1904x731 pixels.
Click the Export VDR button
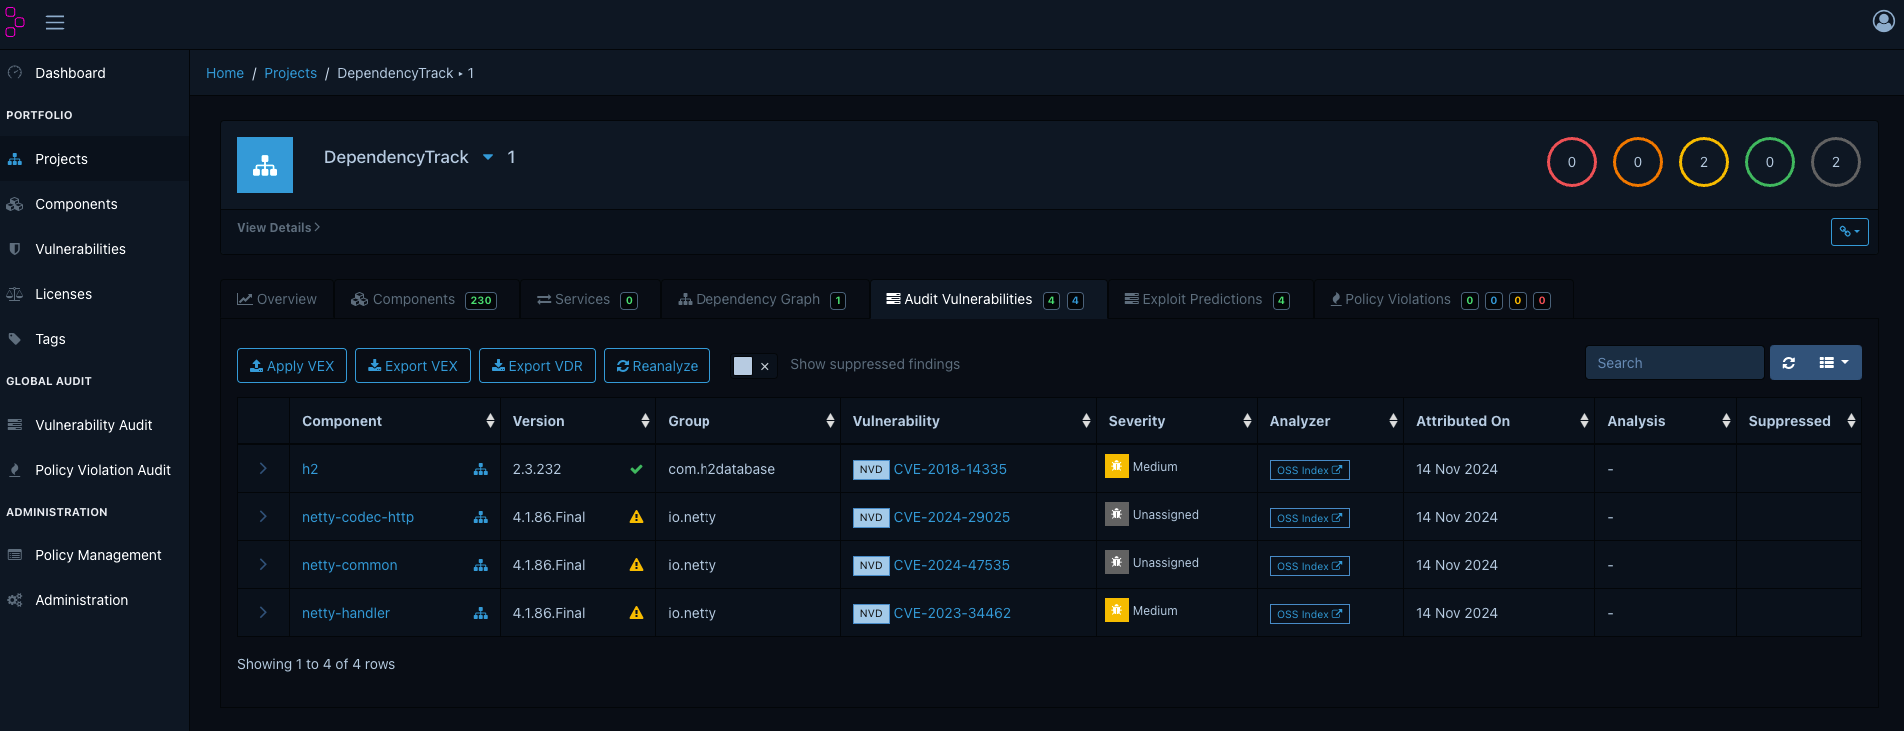[537, 366]
